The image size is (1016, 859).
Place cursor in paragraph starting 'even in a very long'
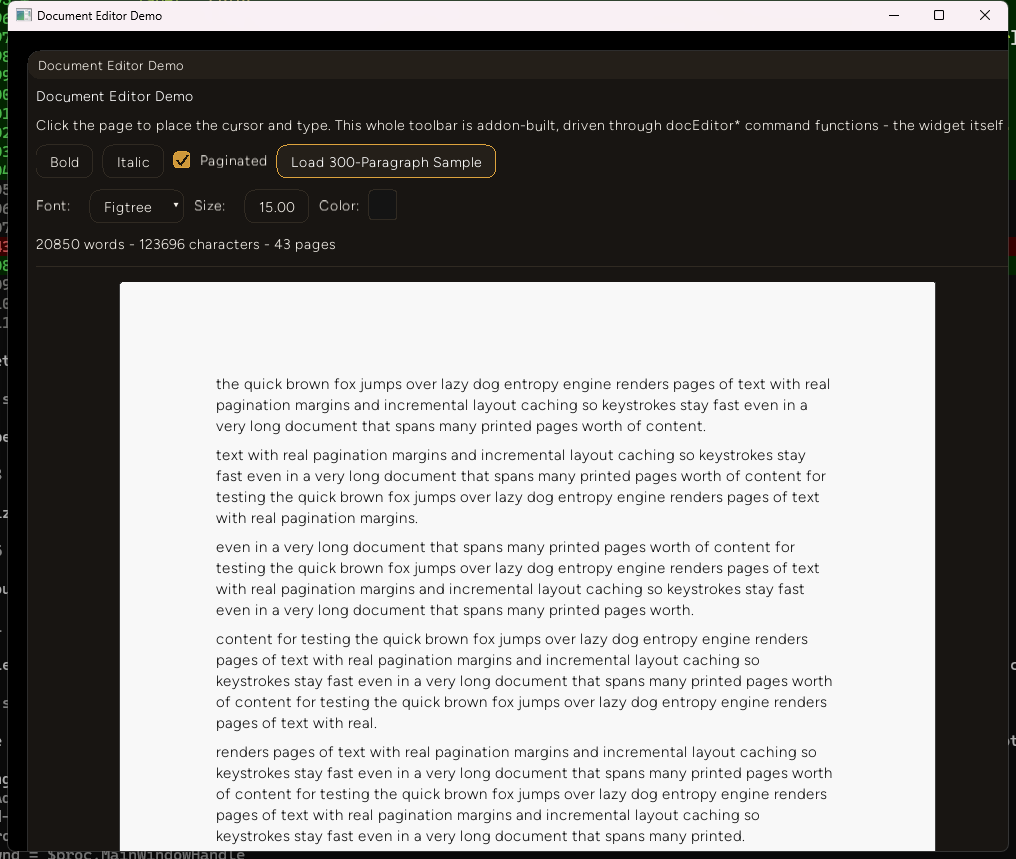point(517,578)
